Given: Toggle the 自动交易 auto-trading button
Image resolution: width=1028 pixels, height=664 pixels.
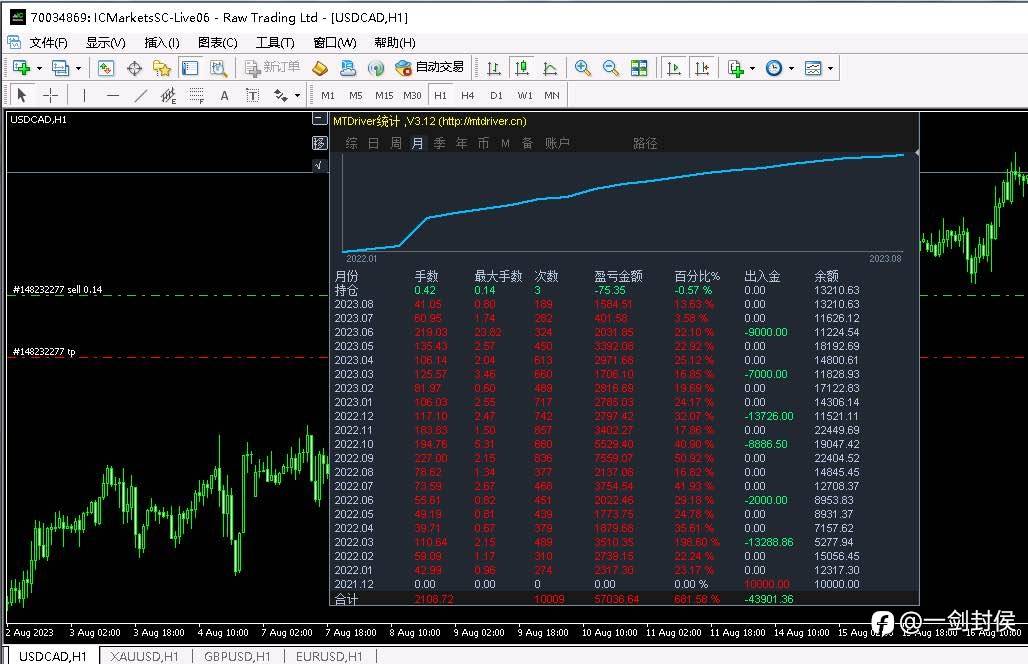Looking at the screenshot, I should 430,68.
